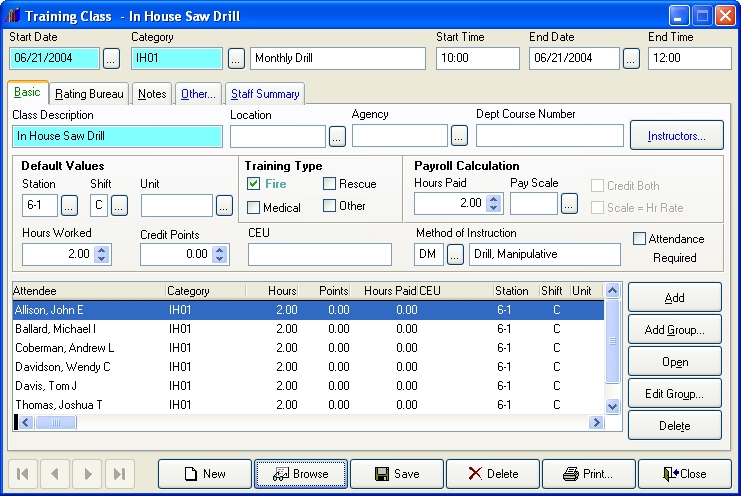The height and width of the screenshot is (496, 741).
Task: Open Station lookup ellipsis button
Action: click(x=69, y=205)
